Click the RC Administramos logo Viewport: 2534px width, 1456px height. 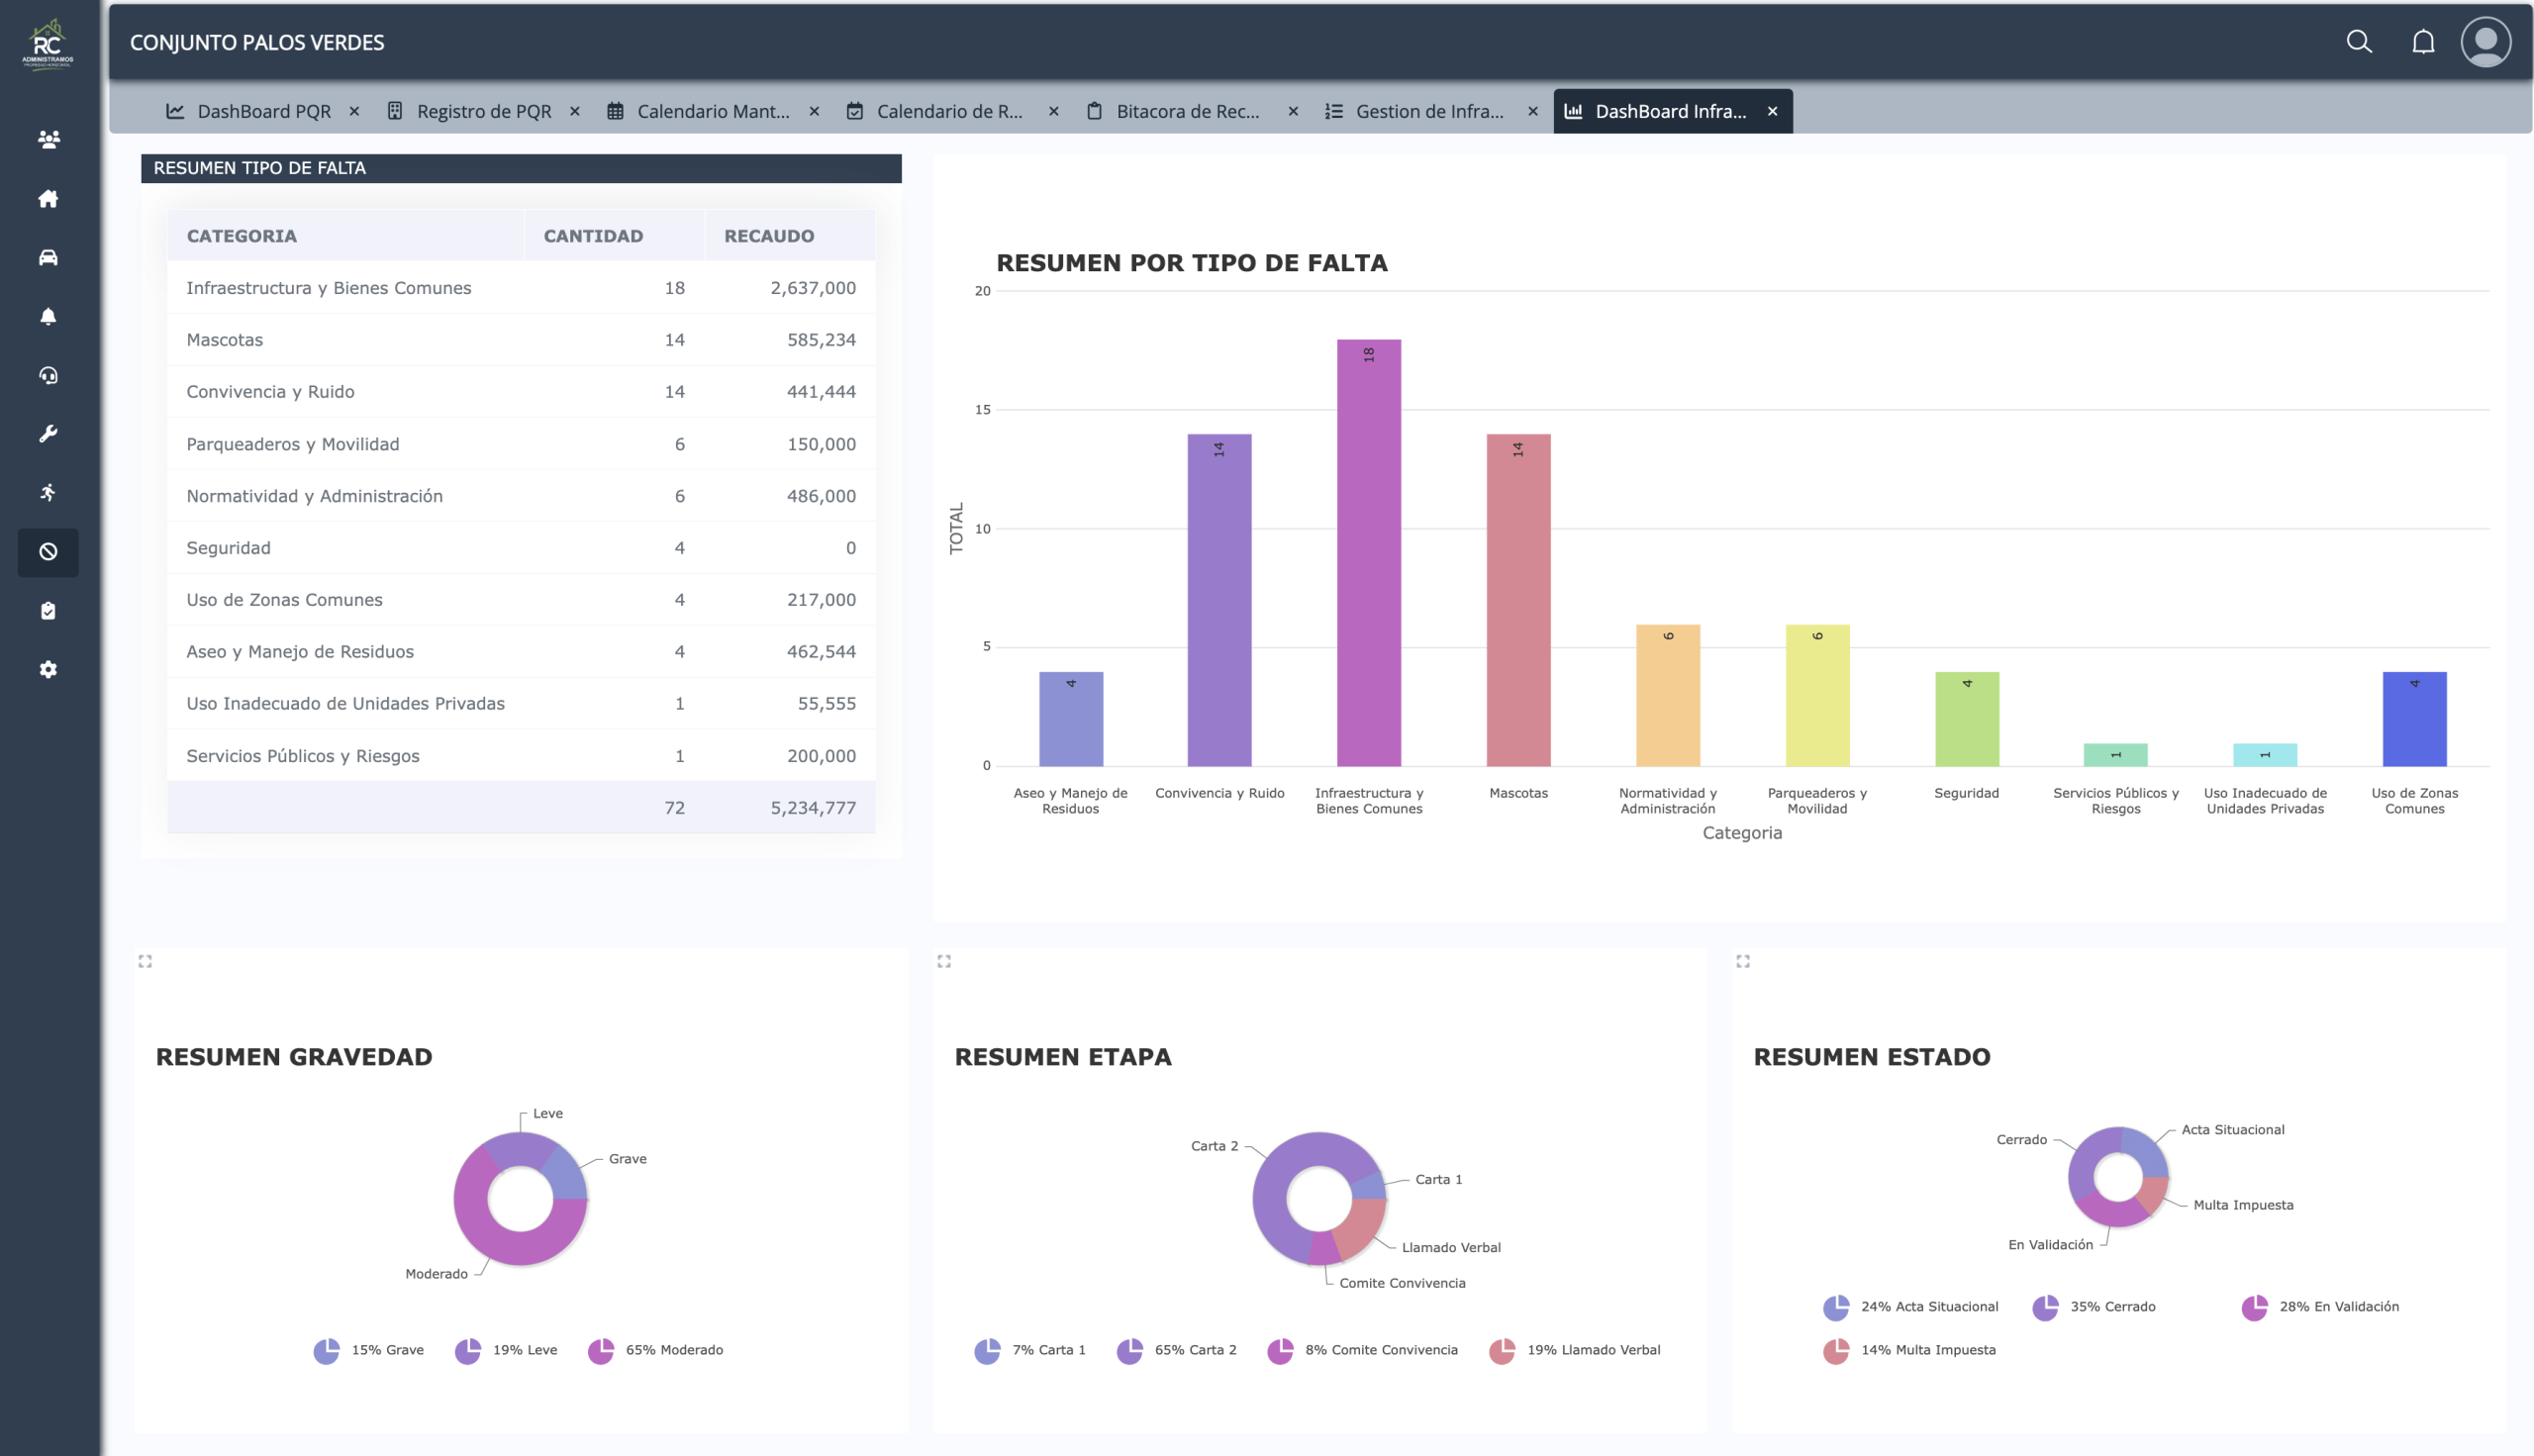(48, 44)
